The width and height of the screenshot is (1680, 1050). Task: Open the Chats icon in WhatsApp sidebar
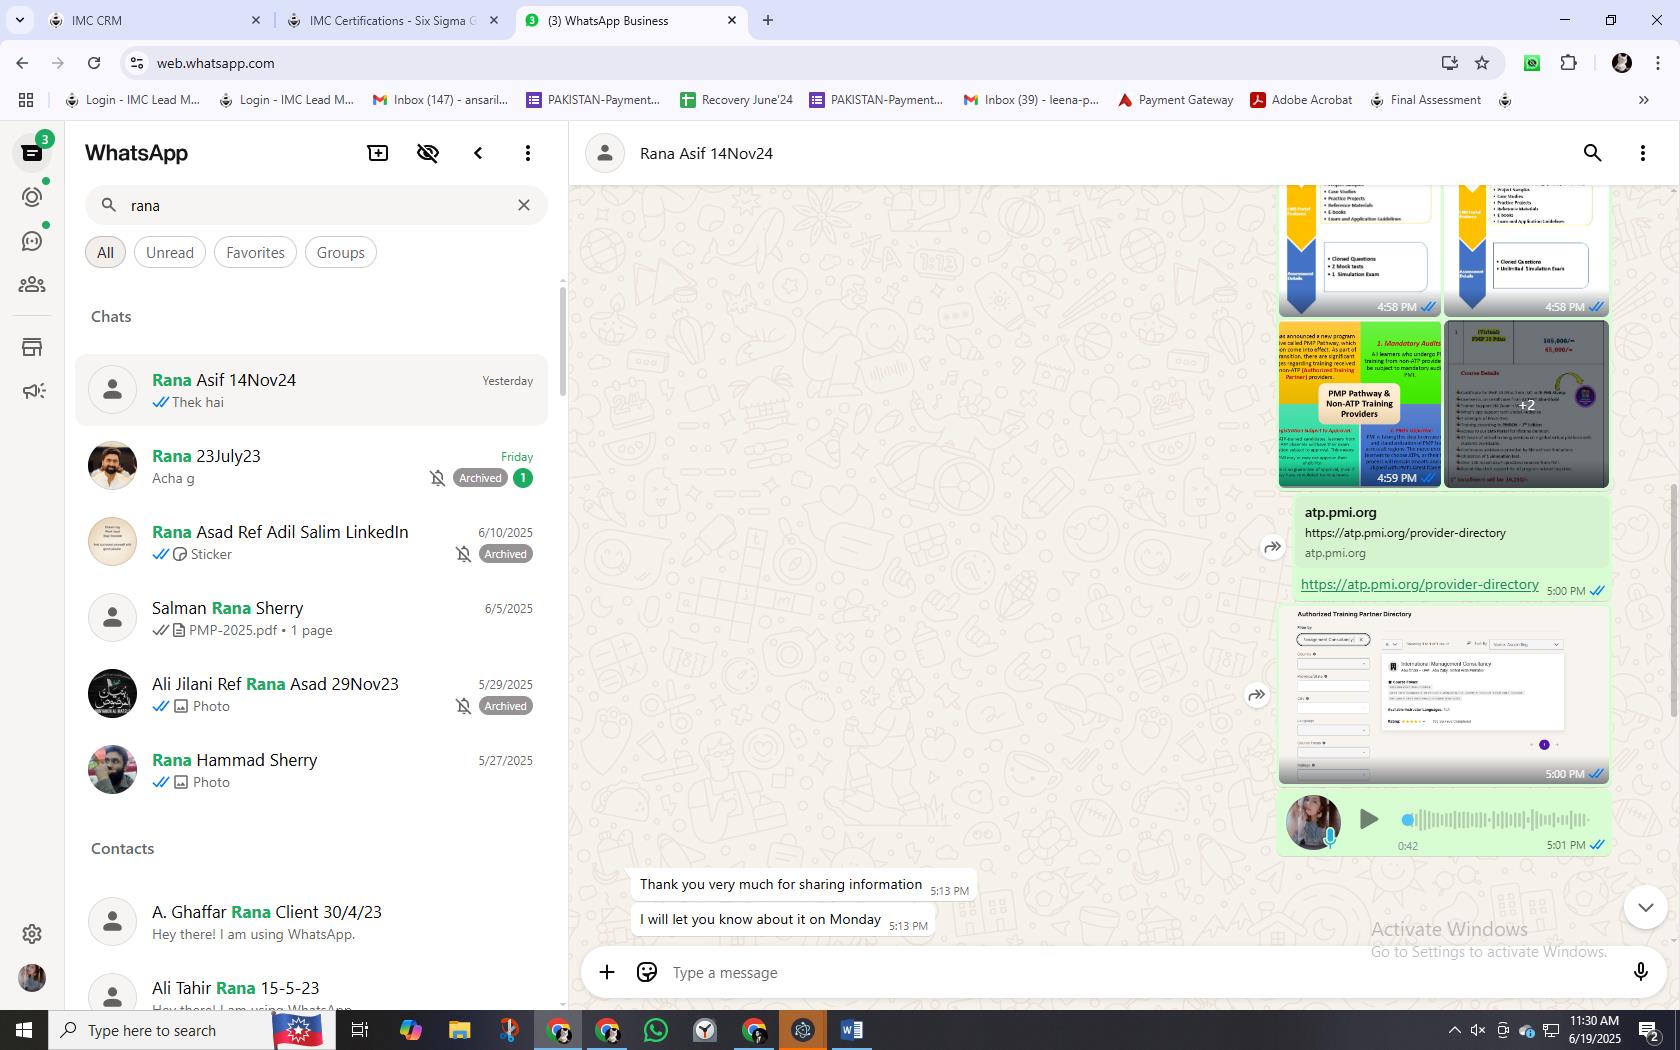pyautogui.click(x=32, y=153)
